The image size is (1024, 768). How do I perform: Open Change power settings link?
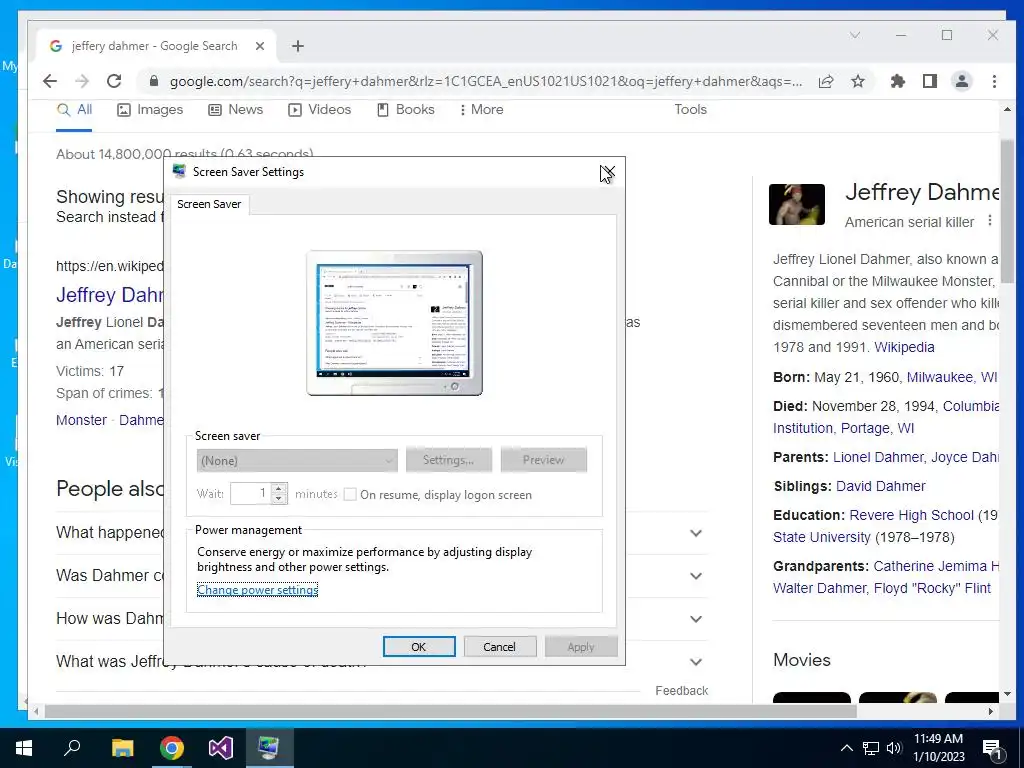[x=257, y=590]
